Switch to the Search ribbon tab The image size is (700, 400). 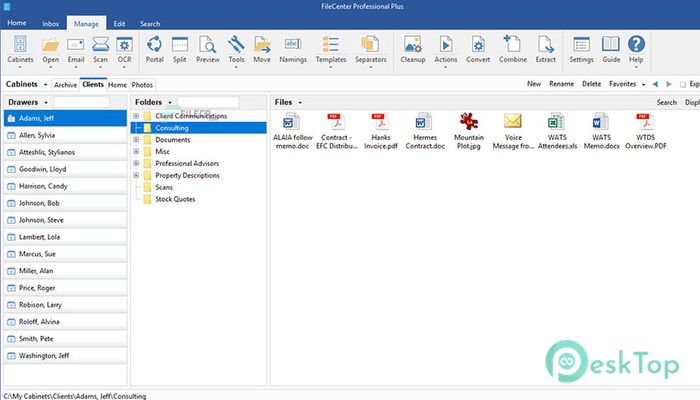(x=150, y=24)
